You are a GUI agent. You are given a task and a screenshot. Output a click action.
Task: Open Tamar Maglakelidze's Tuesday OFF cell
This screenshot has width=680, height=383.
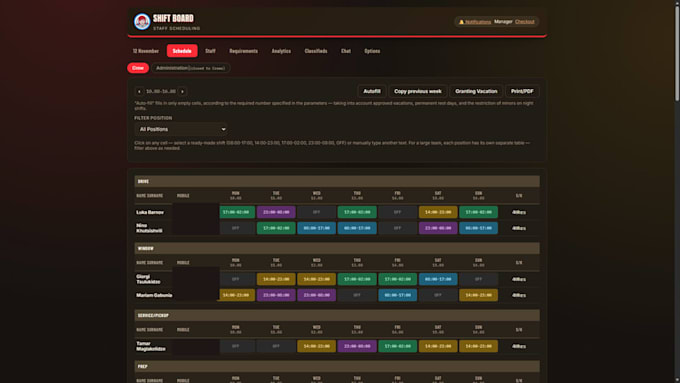276,347
